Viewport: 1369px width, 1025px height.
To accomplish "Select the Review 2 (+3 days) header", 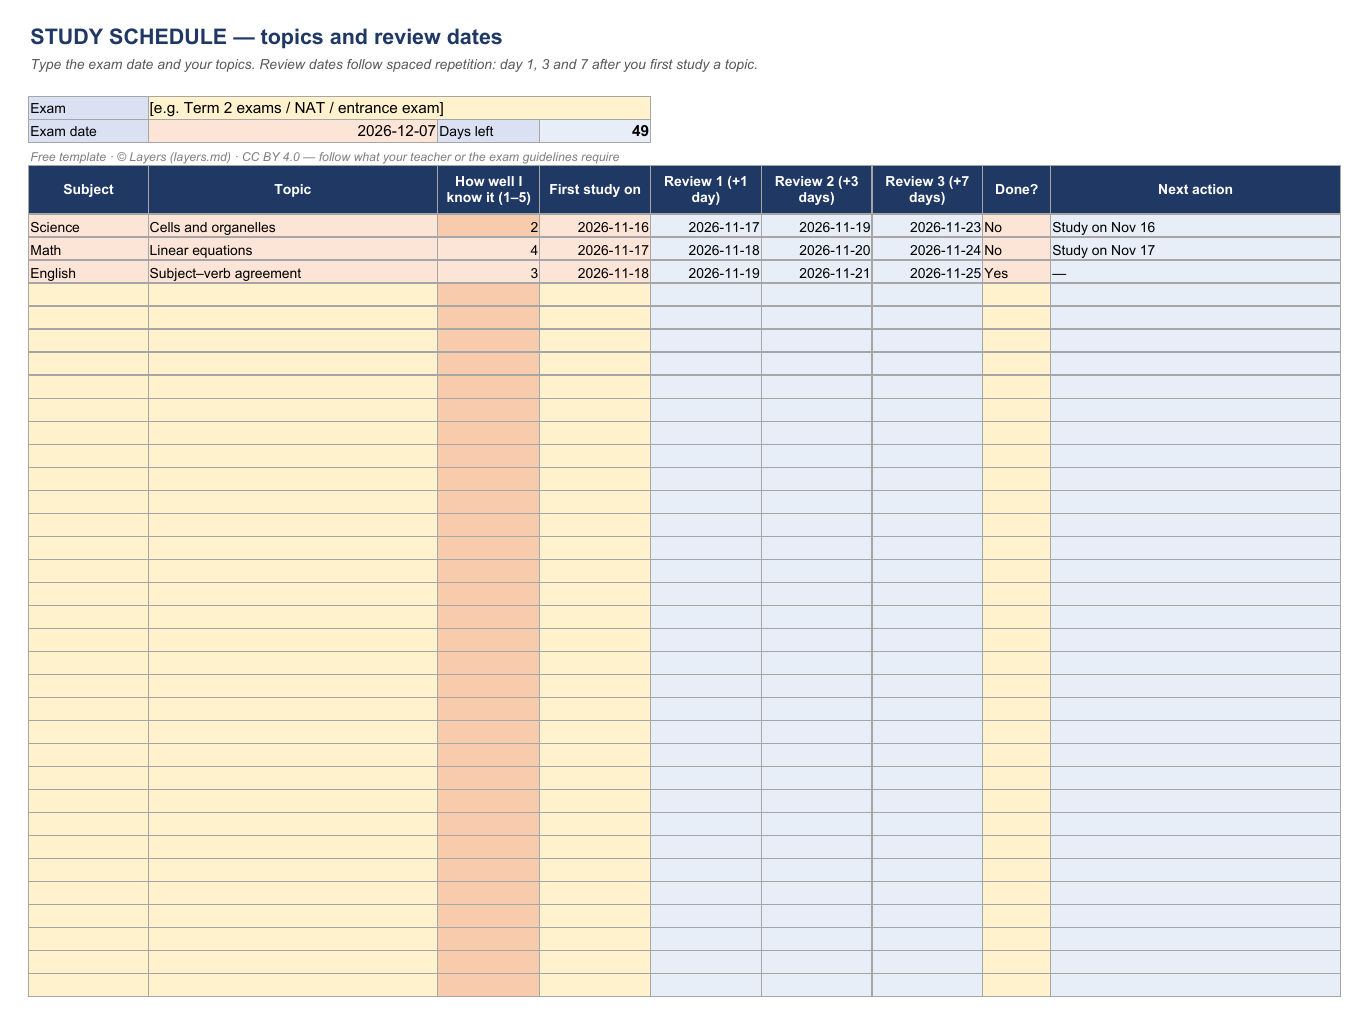I will tap(817, 190).
